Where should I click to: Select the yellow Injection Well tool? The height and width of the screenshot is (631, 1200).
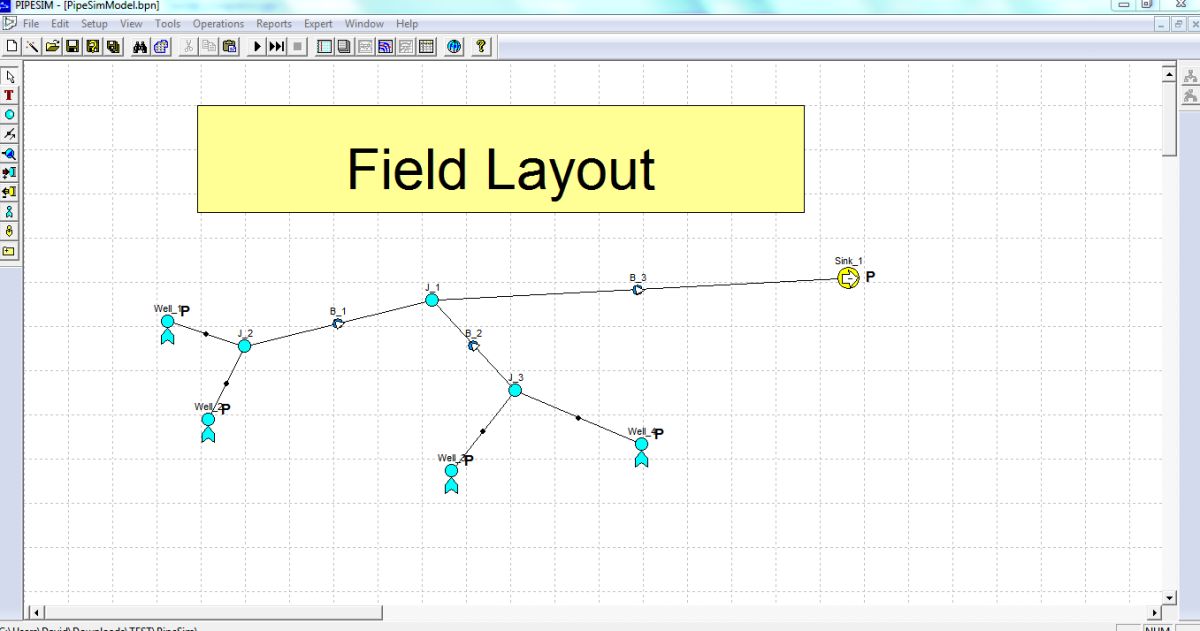pos(10,231)
